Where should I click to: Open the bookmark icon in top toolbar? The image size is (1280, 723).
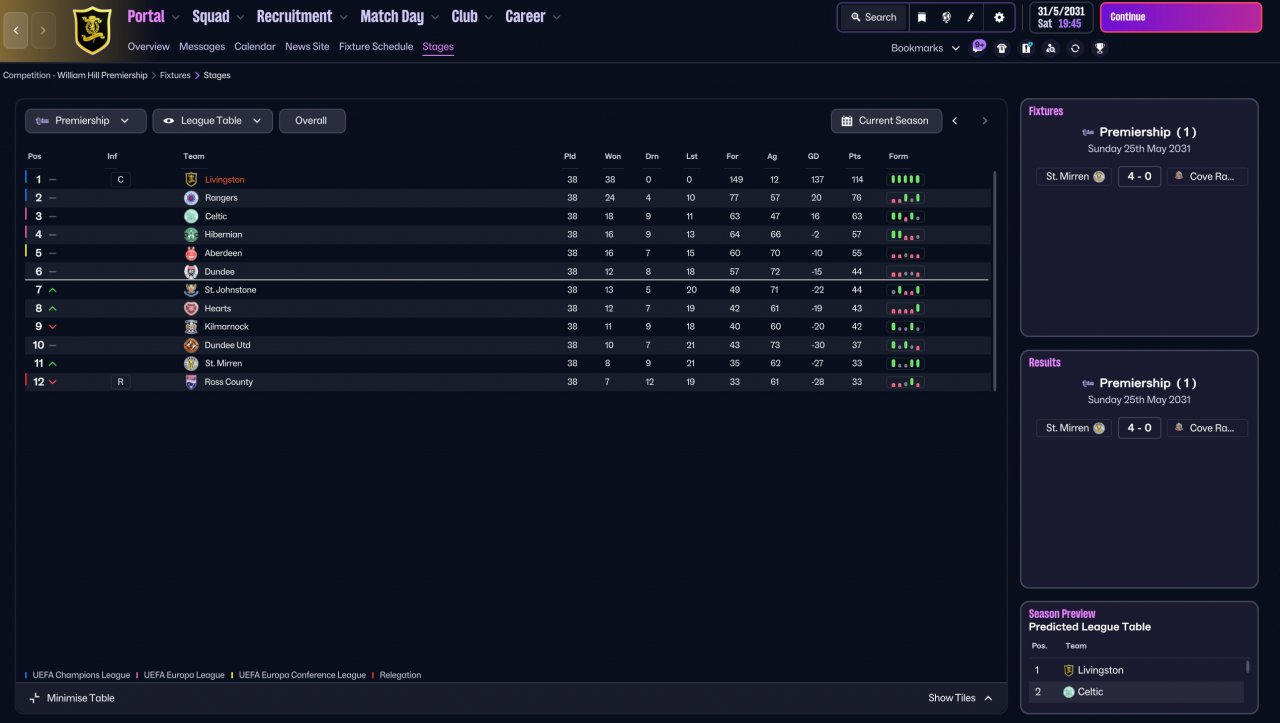tap(922, 17)
